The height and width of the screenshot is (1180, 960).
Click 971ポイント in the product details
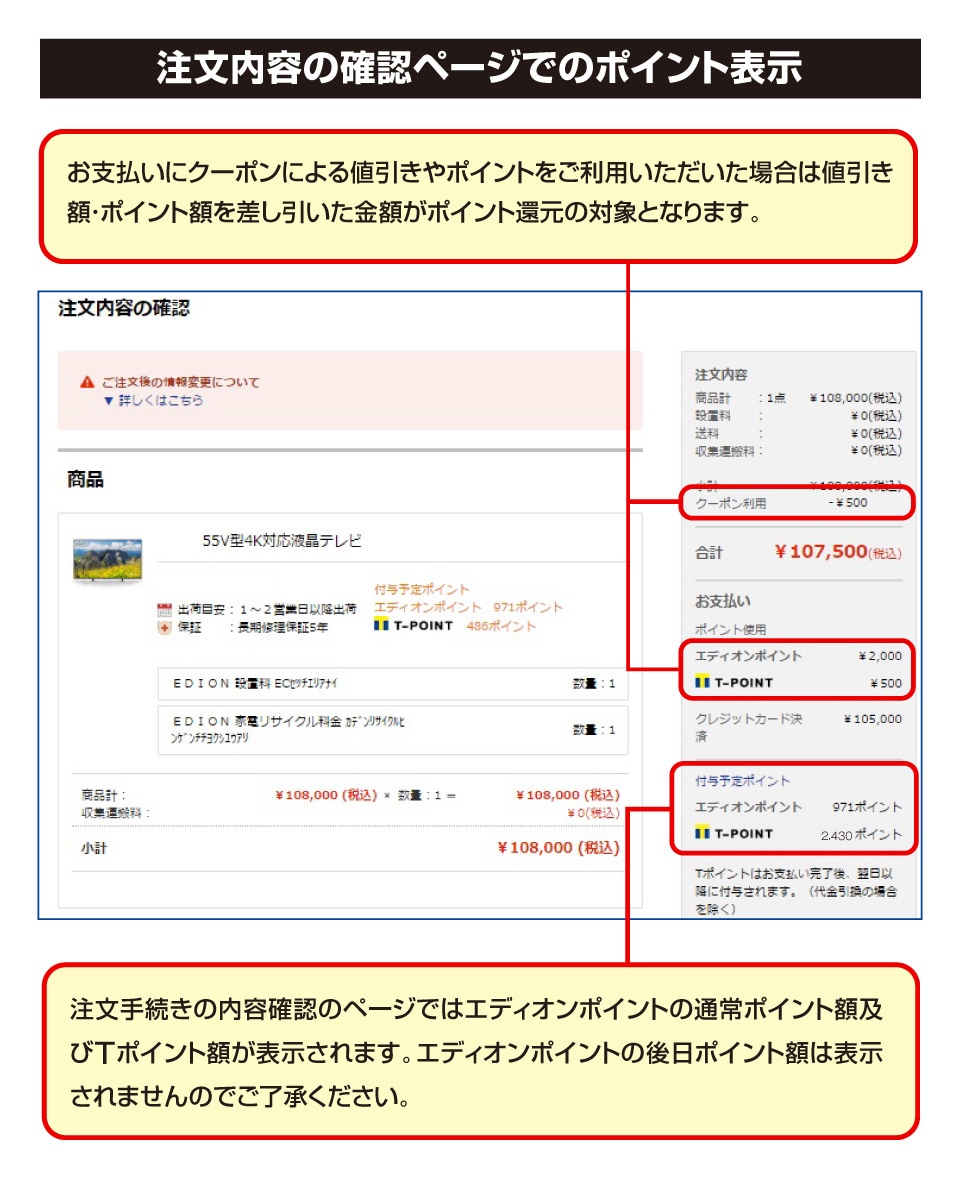point(528,607)
